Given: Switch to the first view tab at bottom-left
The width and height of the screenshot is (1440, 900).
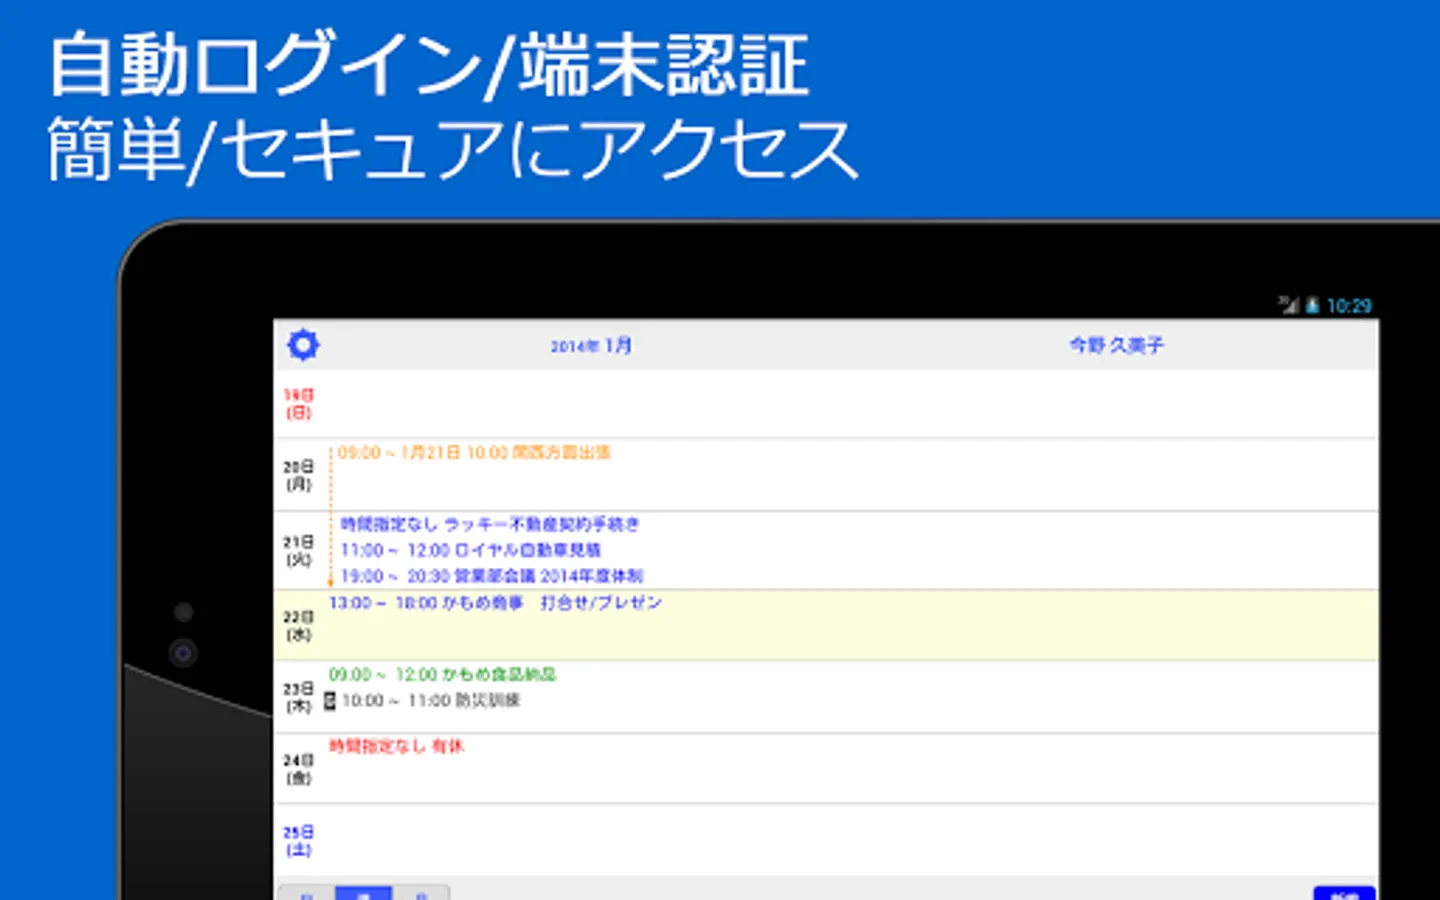Looking at the screenshot, I should pyautogui.click(x=306, y=893).
